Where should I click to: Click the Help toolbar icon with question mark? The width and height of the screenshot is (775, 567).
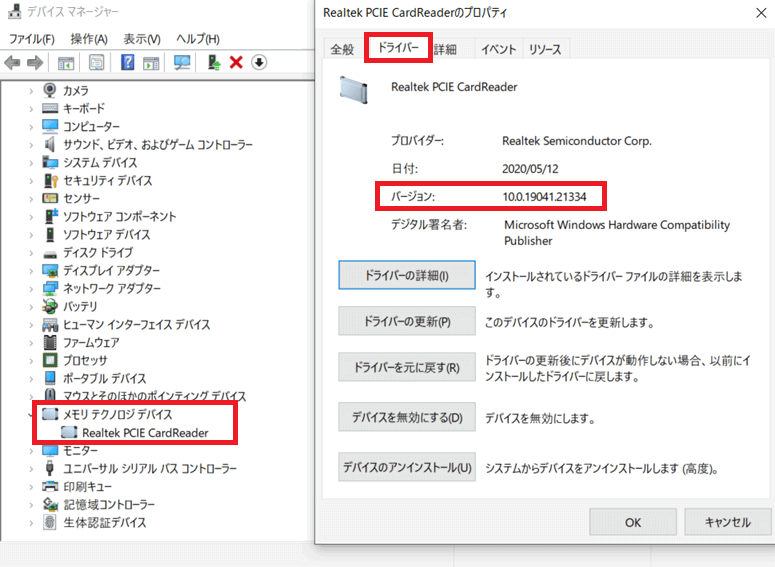click(x=127, y=62)
